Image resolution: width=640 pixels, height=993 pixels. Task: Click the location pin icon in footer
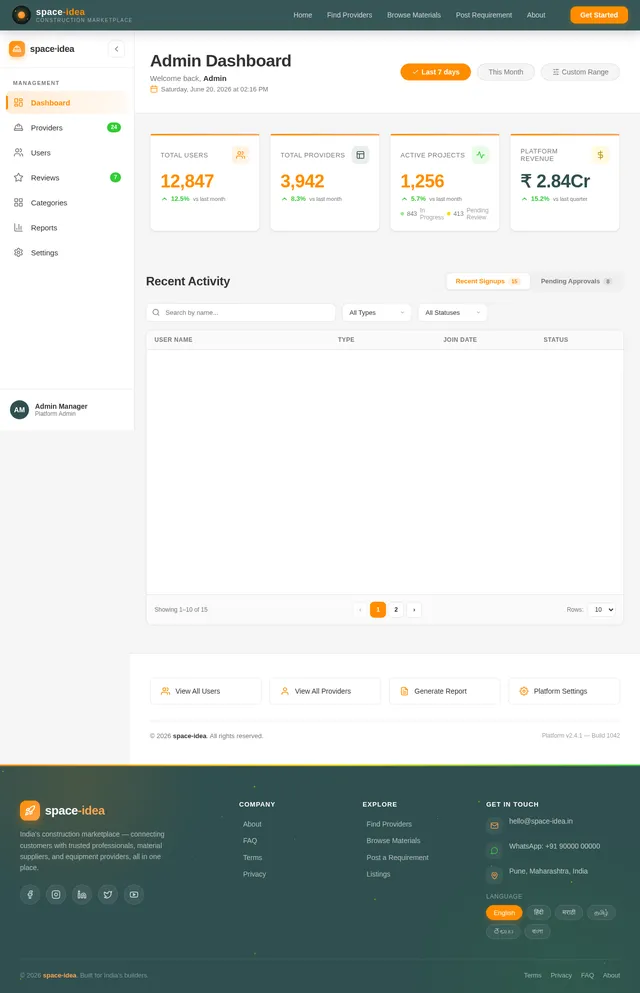(x=494, y=875)
